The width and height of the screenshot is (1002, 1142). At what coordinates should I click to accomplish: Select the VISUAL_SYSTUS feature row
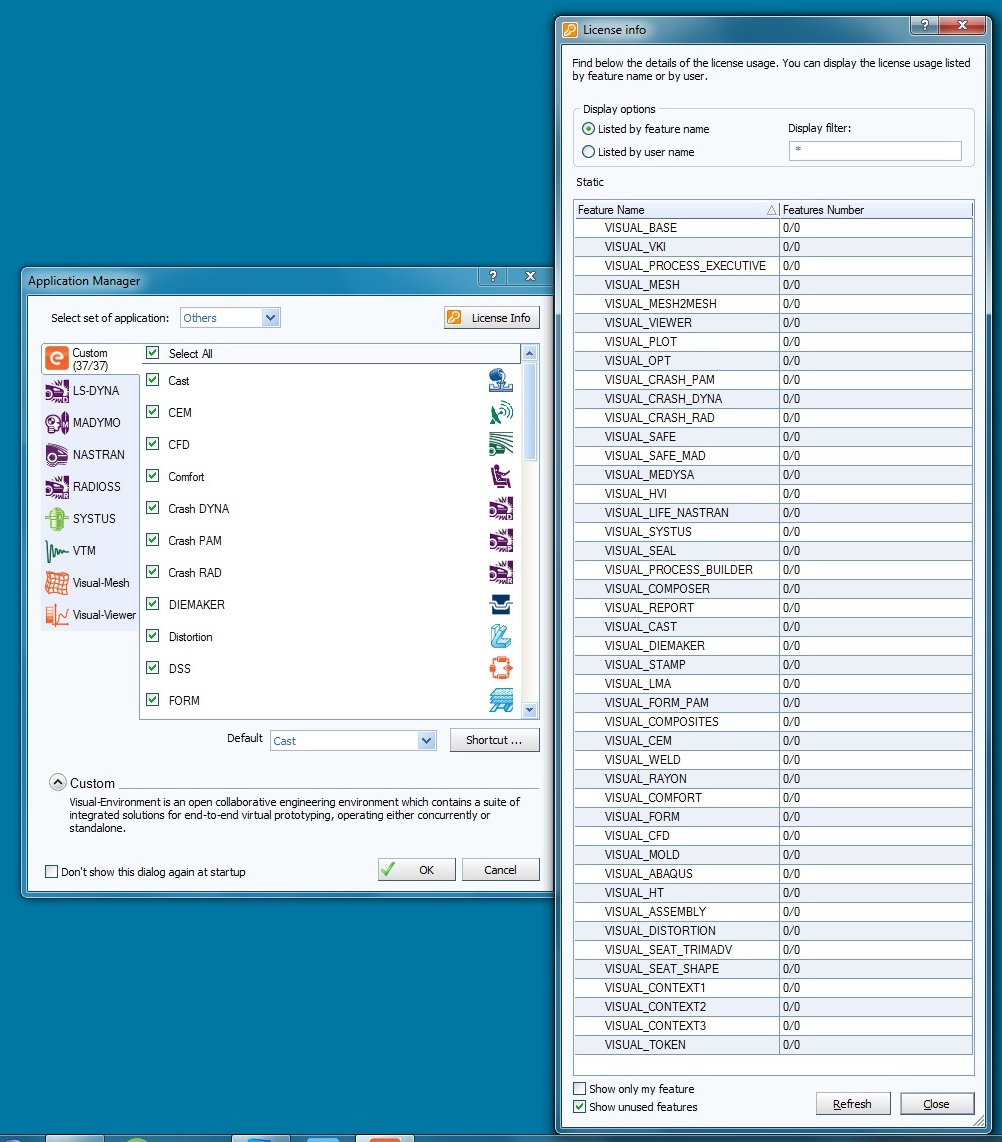tap(773, 532)
